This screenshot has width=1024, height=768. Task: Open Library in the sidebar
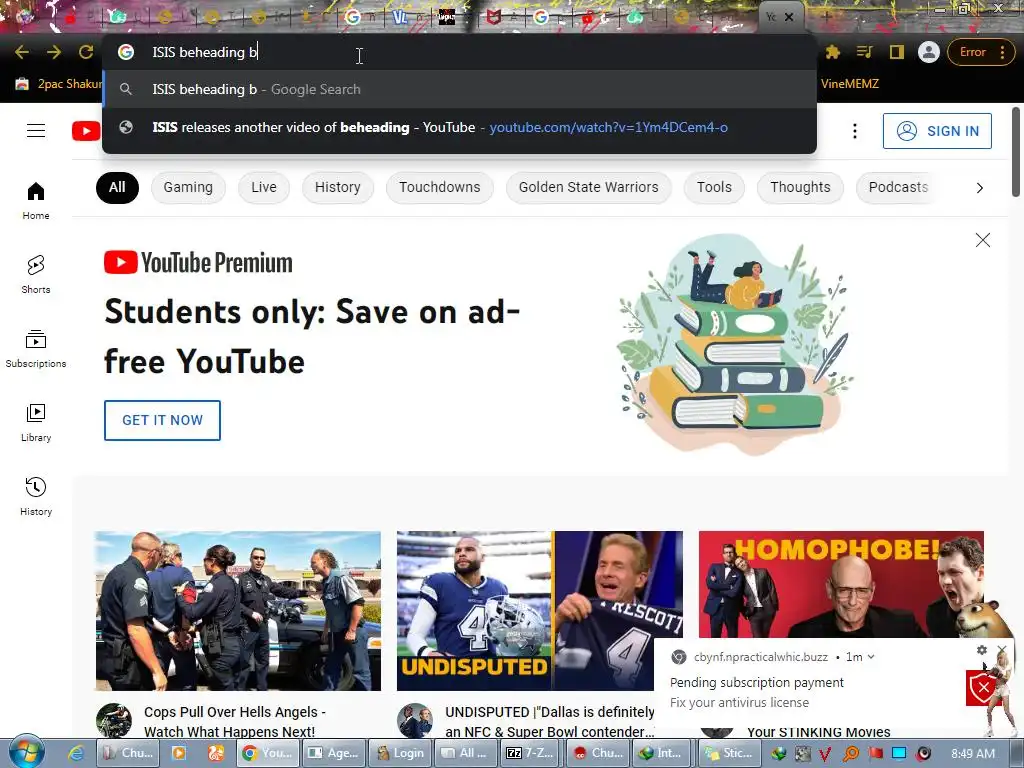[36, 423]
